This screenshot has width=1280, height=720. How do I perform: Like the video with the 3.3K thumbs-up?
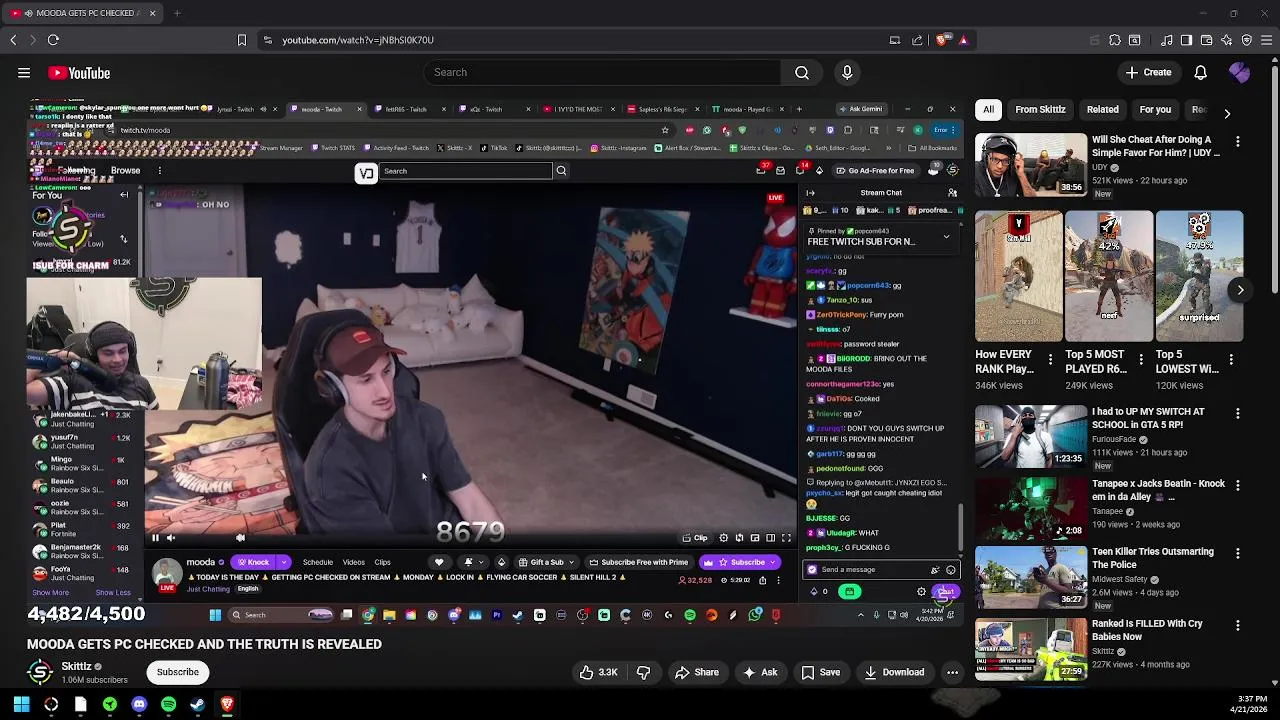[x=598, y=672]
